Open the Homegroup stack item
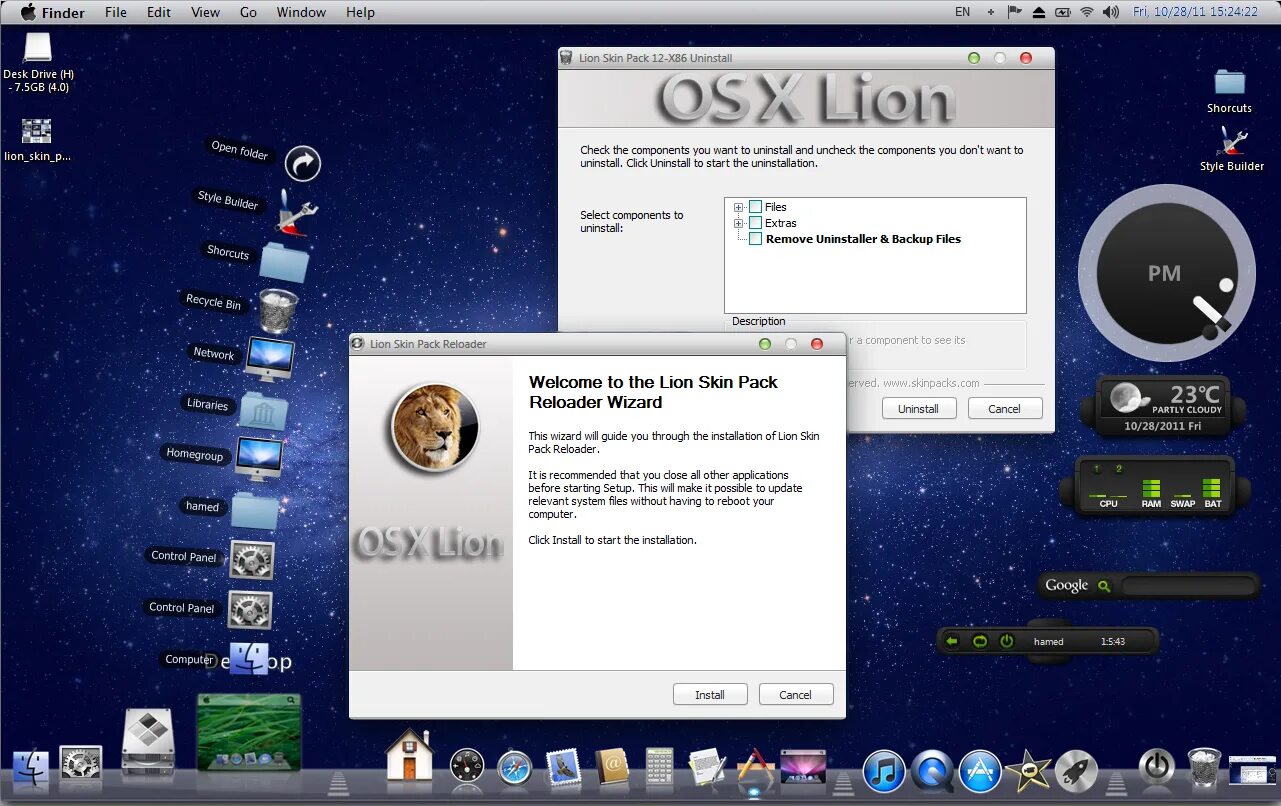1281x806 pixels. [x=259, y=458]
